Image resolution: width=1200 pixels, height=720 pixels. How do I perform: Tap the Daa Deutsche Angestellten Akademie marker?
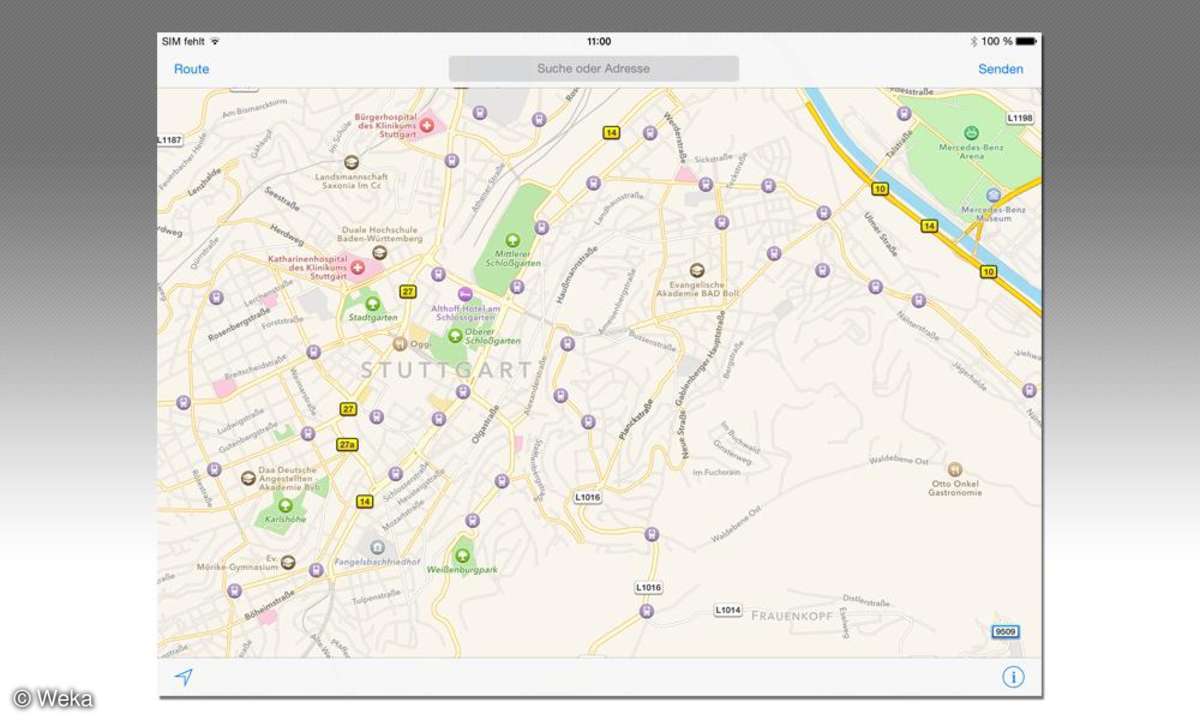click(x=248, y=478)
